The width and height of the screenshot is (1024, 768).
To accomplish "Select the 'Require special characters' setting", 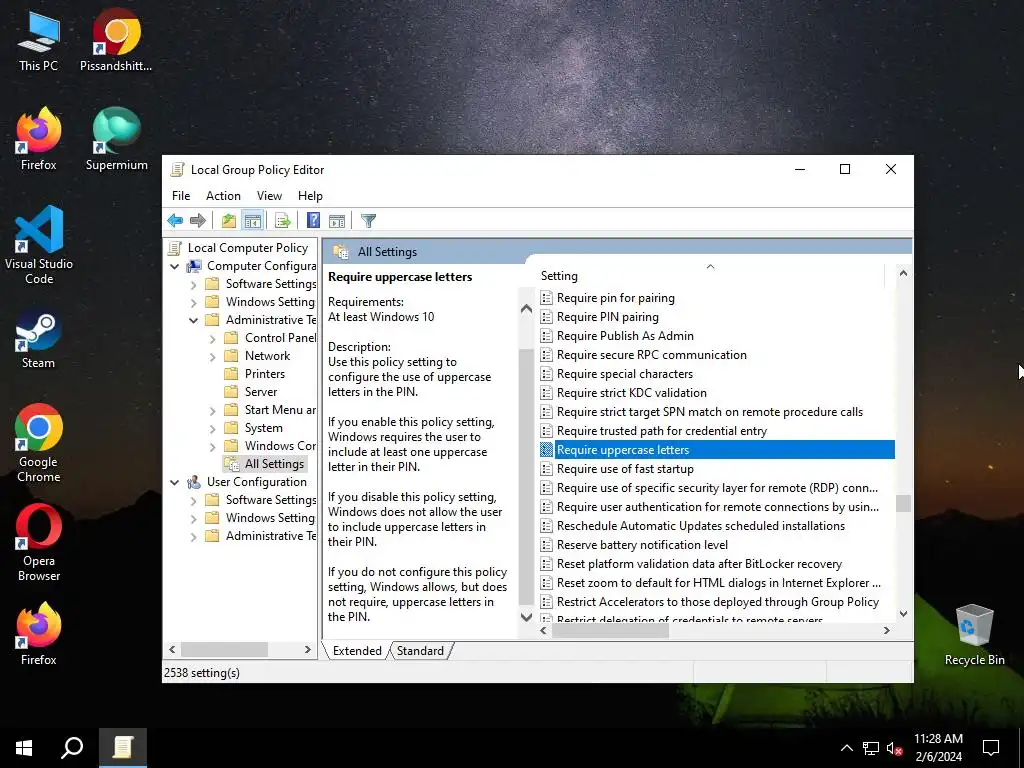I will pos(624,374).
